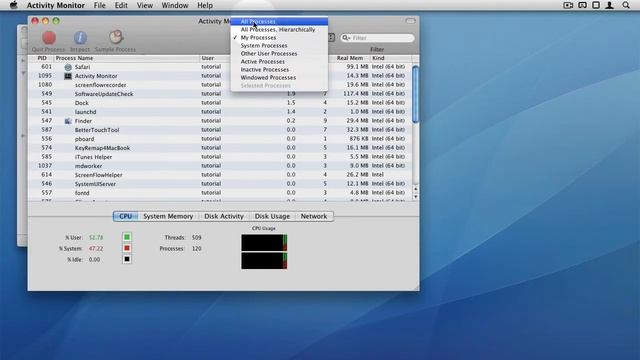Select the pboard process row

[220, 139]
